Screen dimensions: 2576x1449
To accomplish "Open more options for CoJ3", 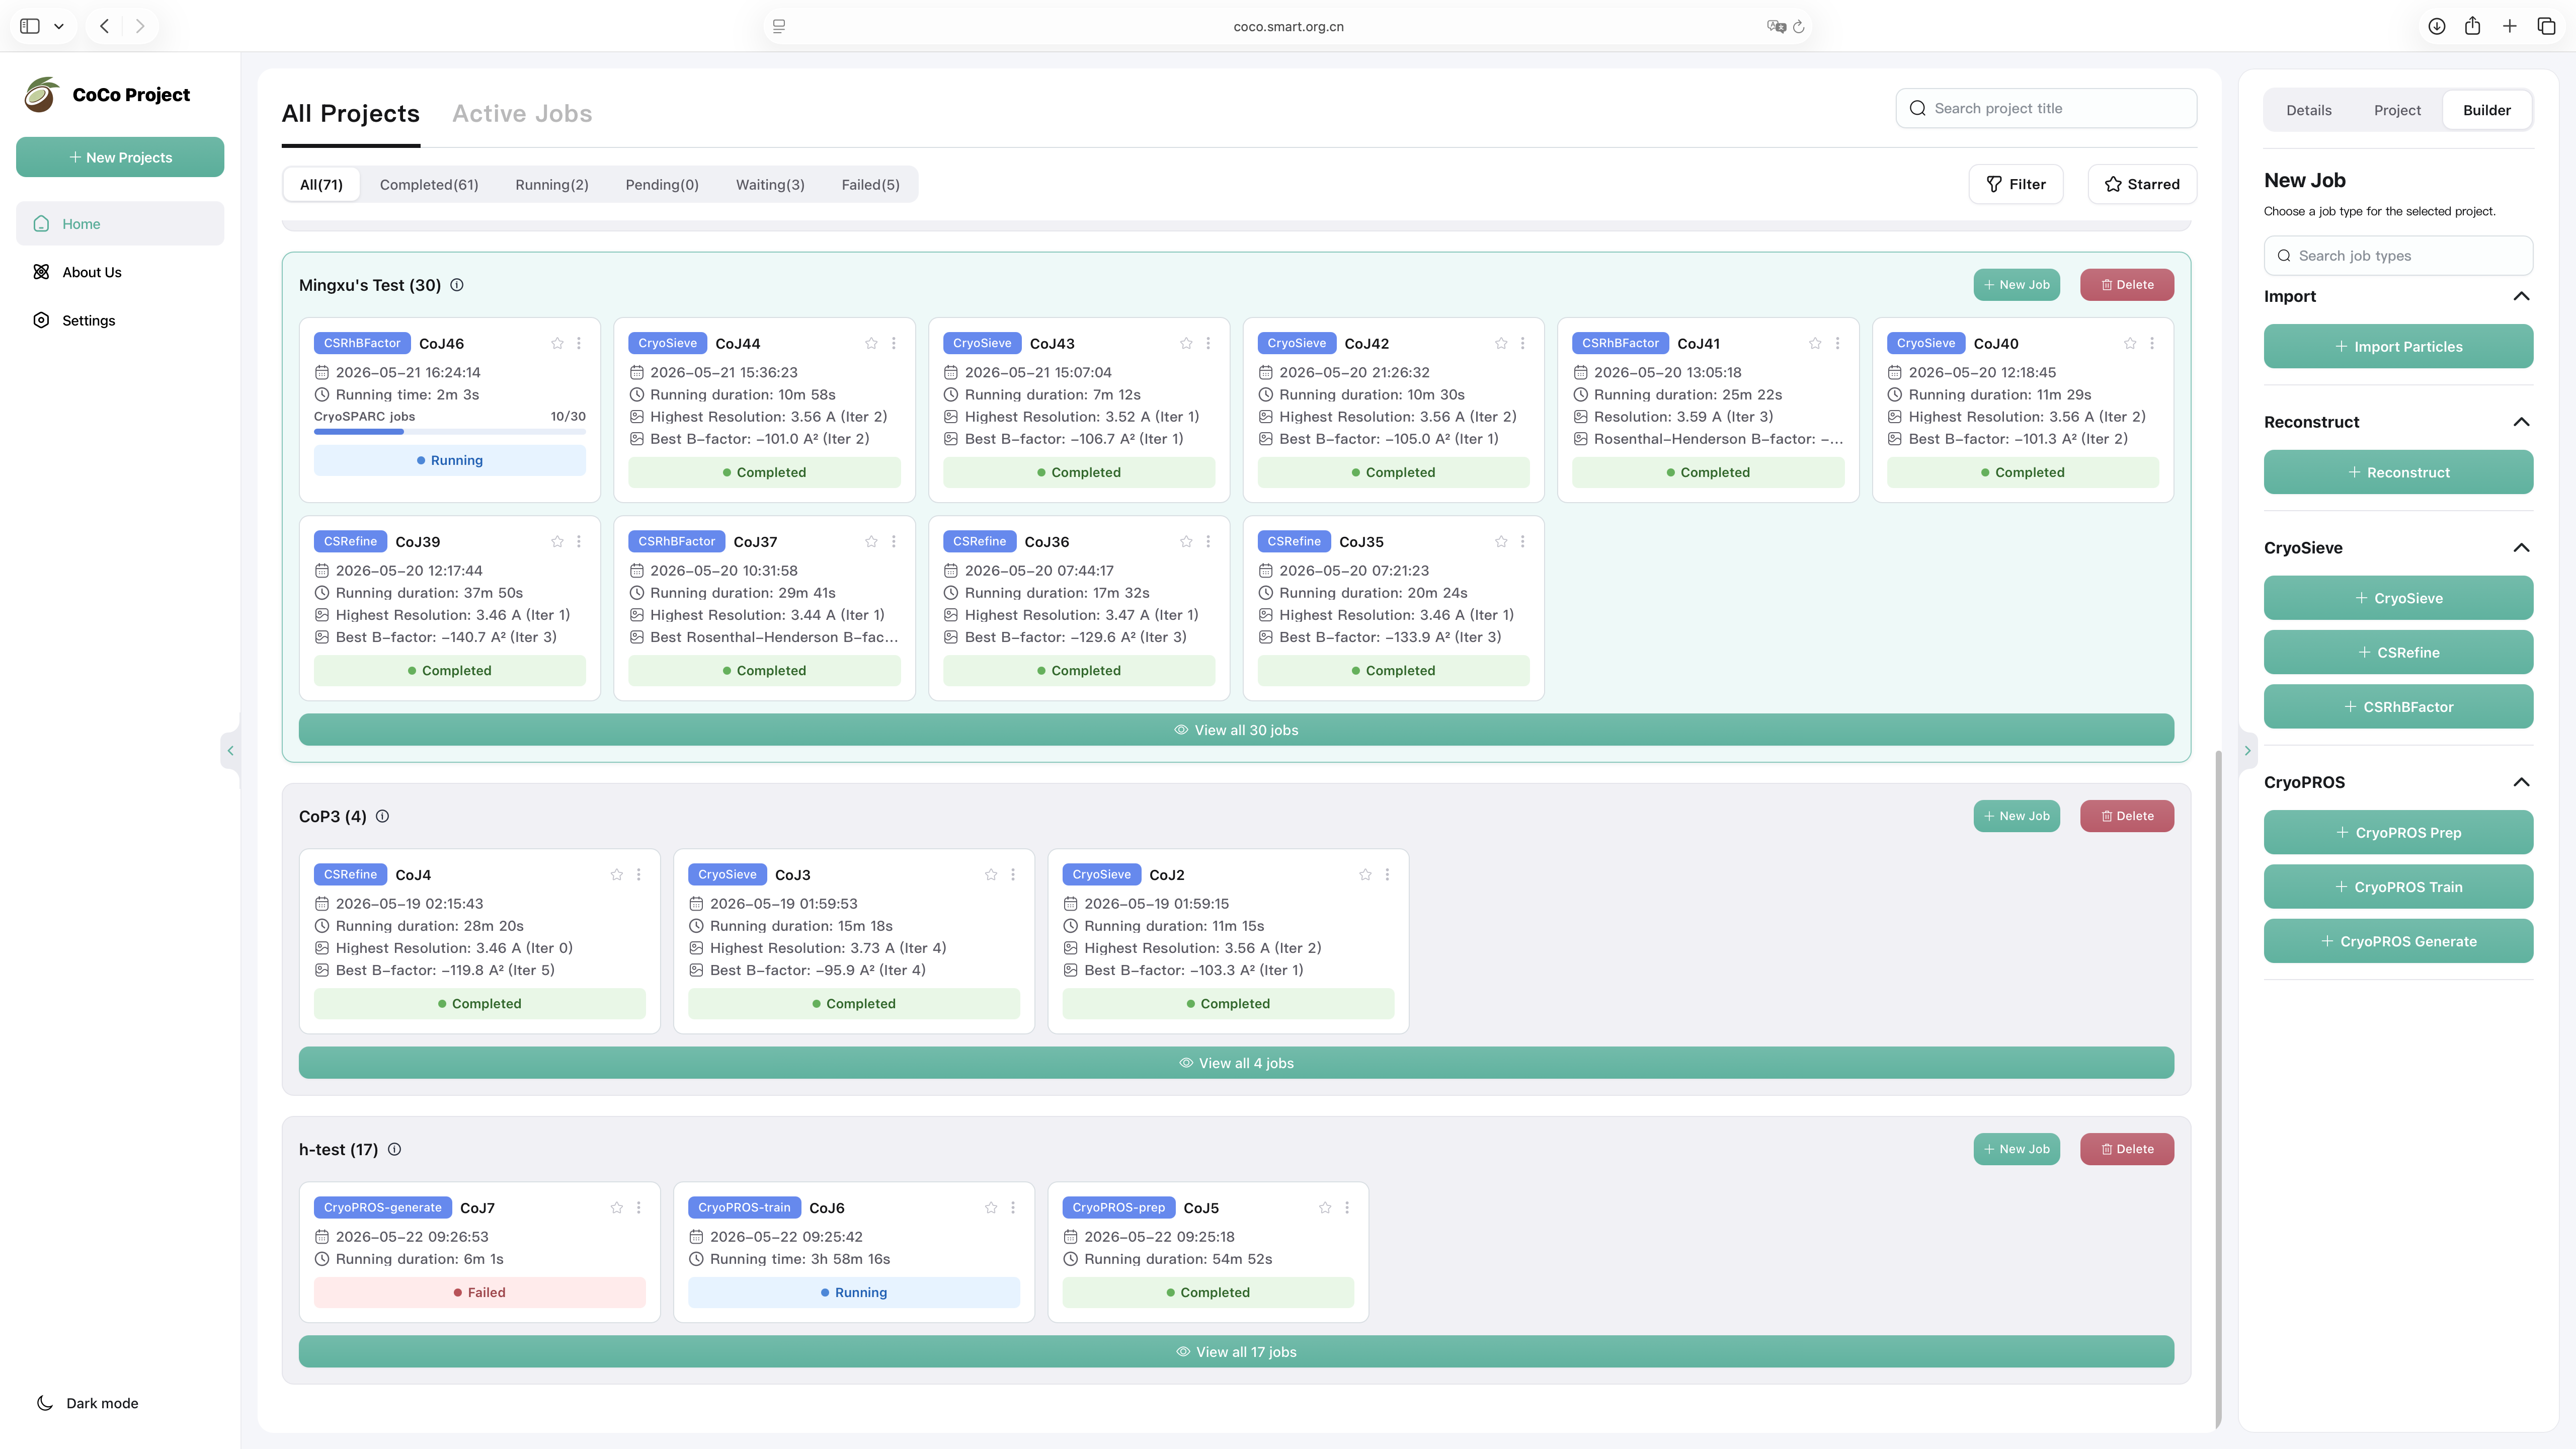I will tap(1013, 874).
